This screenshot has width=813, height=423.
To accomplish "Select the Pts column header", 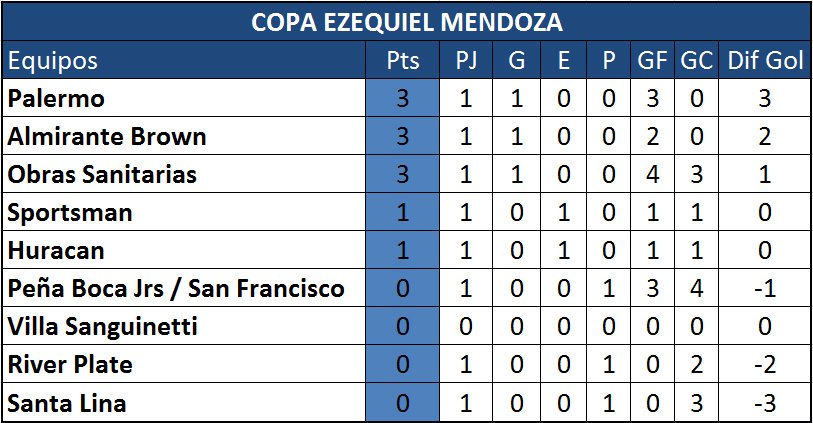I will (x=402, y=60).
